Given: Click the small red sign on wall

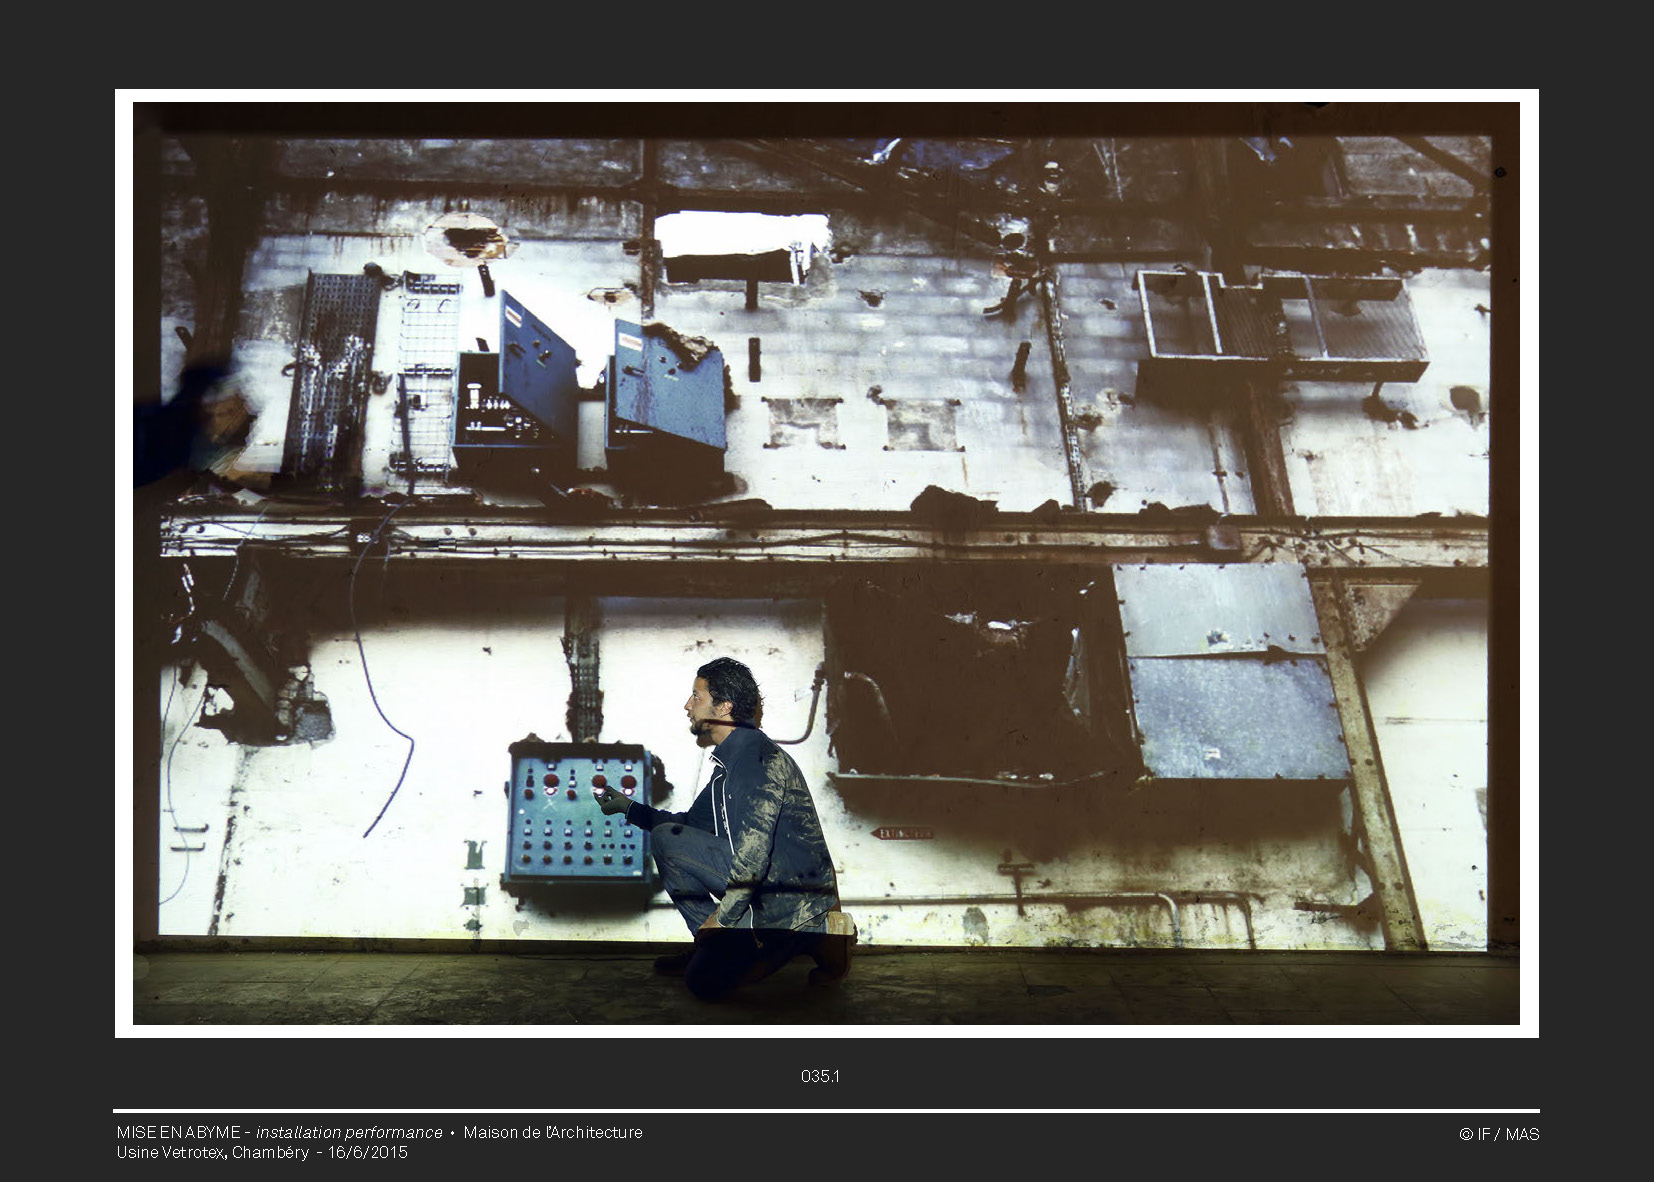Looking at the screenshot, I should point(901,833).
